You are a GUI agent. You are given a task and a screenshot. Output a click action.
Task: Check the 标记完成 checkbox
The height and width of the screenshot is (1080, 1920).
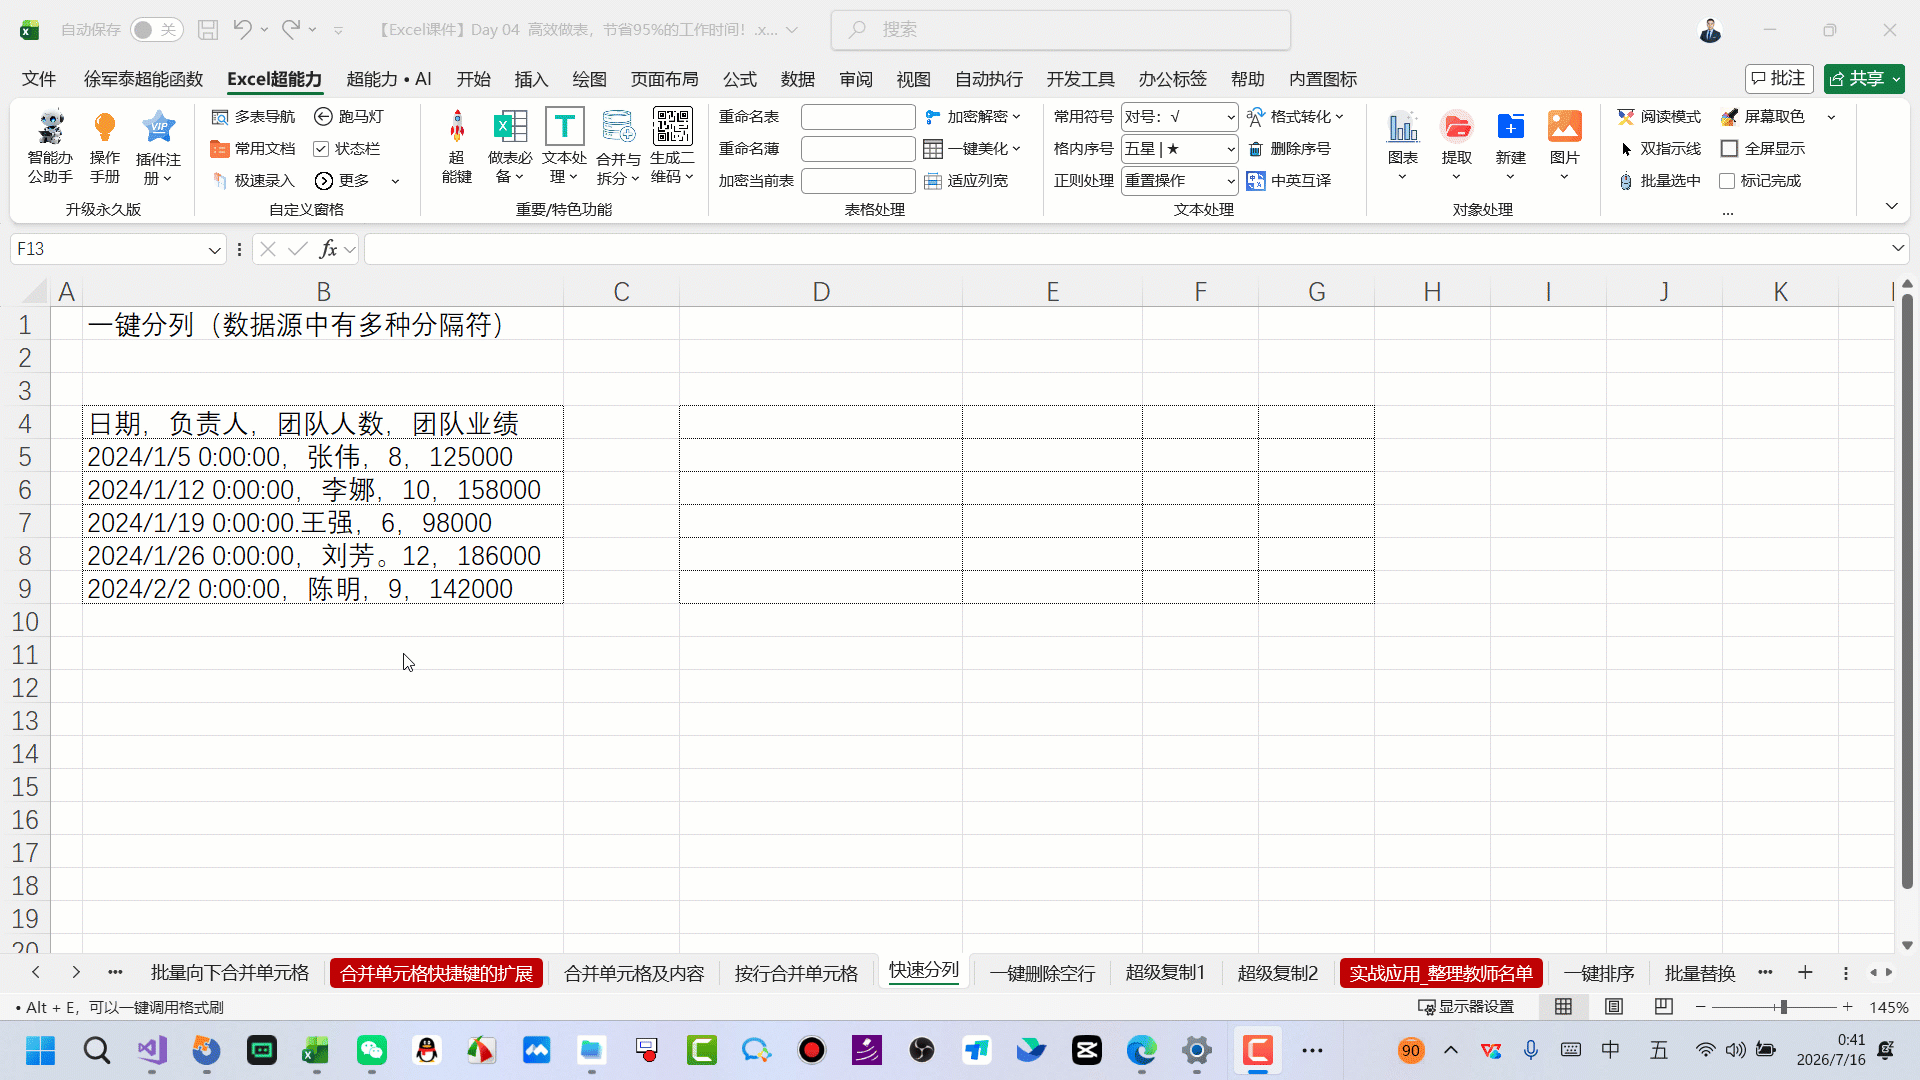pos(1727,181)
